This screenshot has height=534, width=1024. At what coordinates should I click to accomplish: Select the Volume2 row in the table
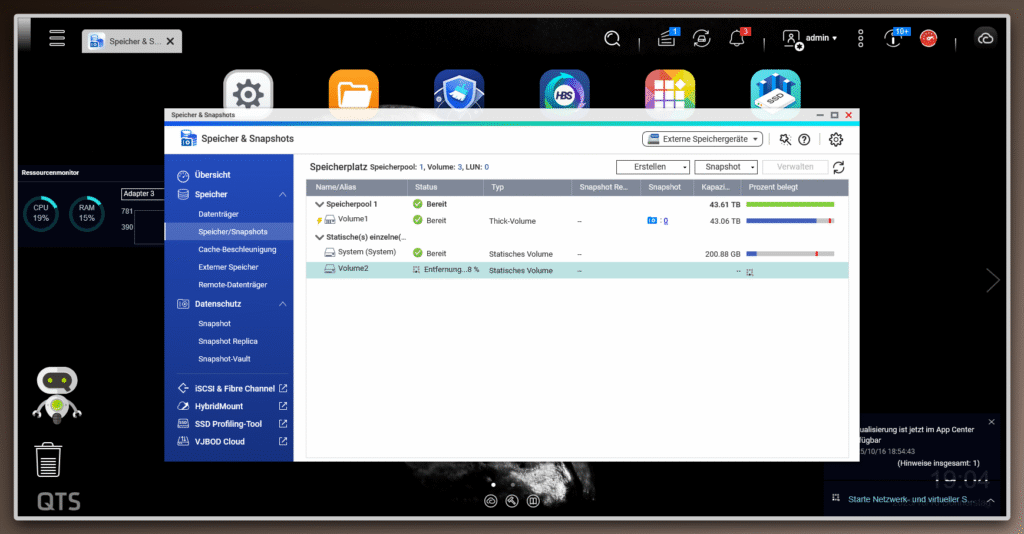coord(500,270)
